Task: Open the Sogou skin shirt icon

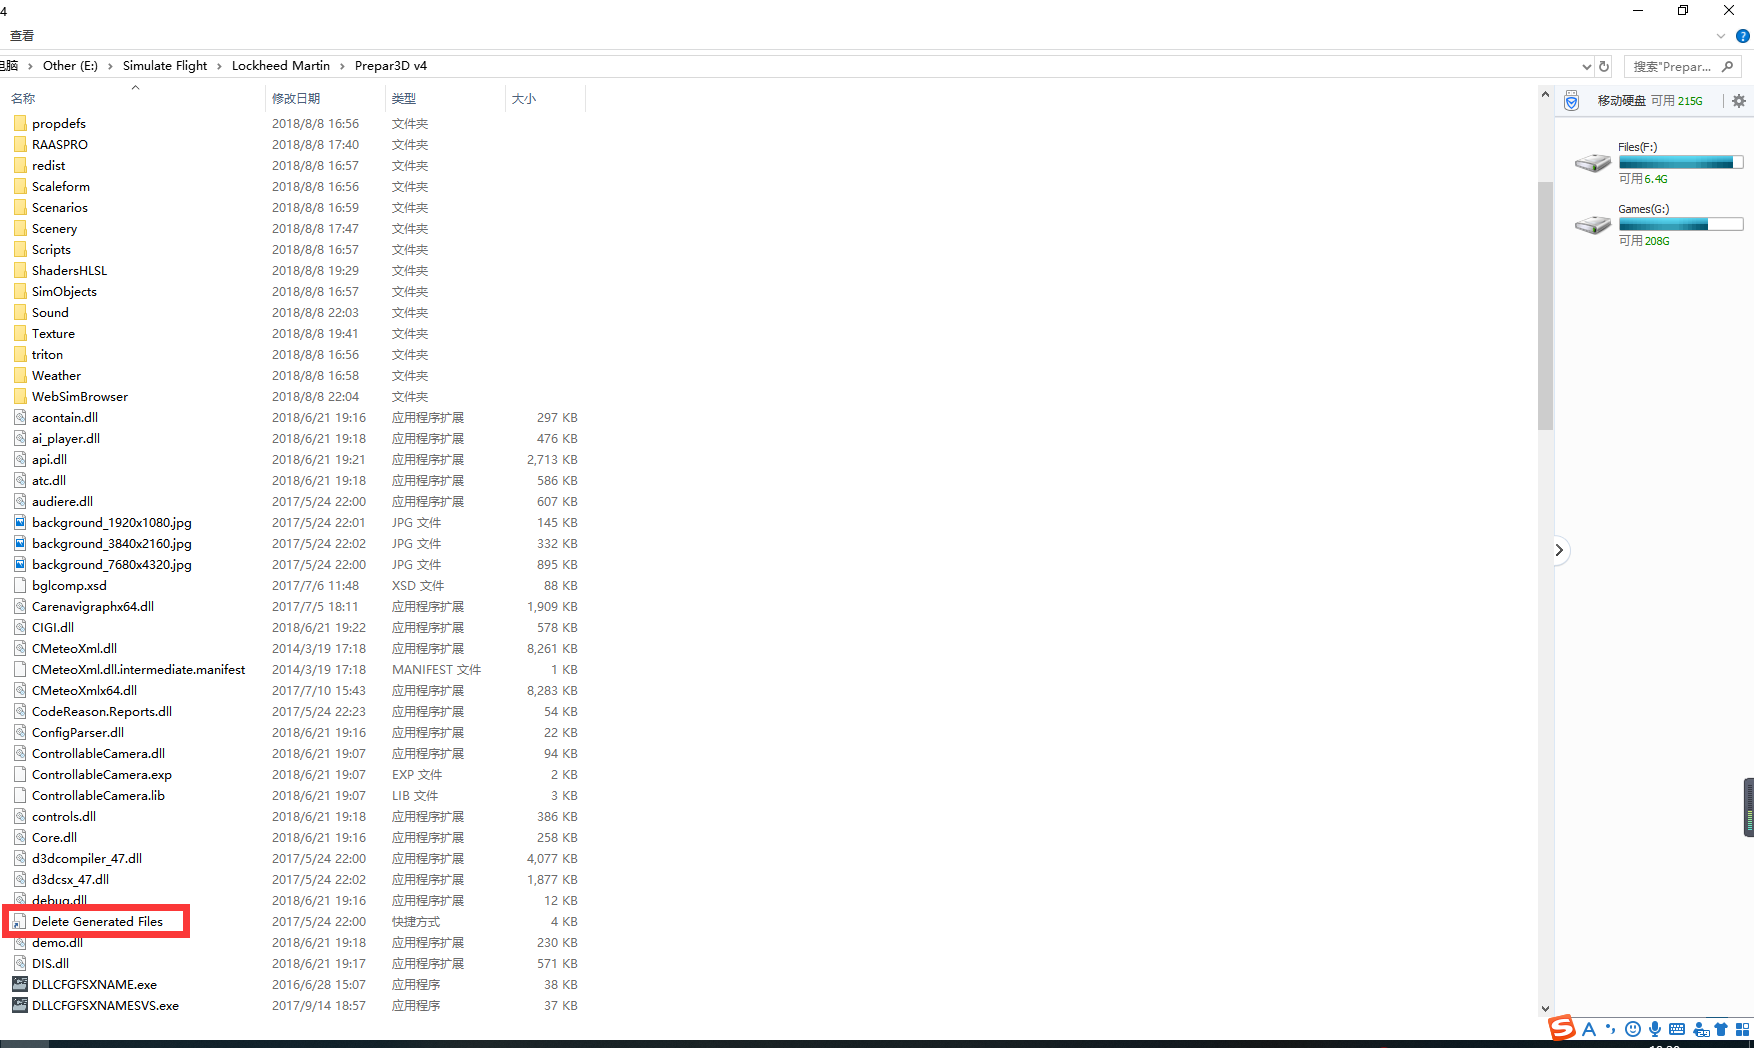Action: (x=1721, y=1029)
